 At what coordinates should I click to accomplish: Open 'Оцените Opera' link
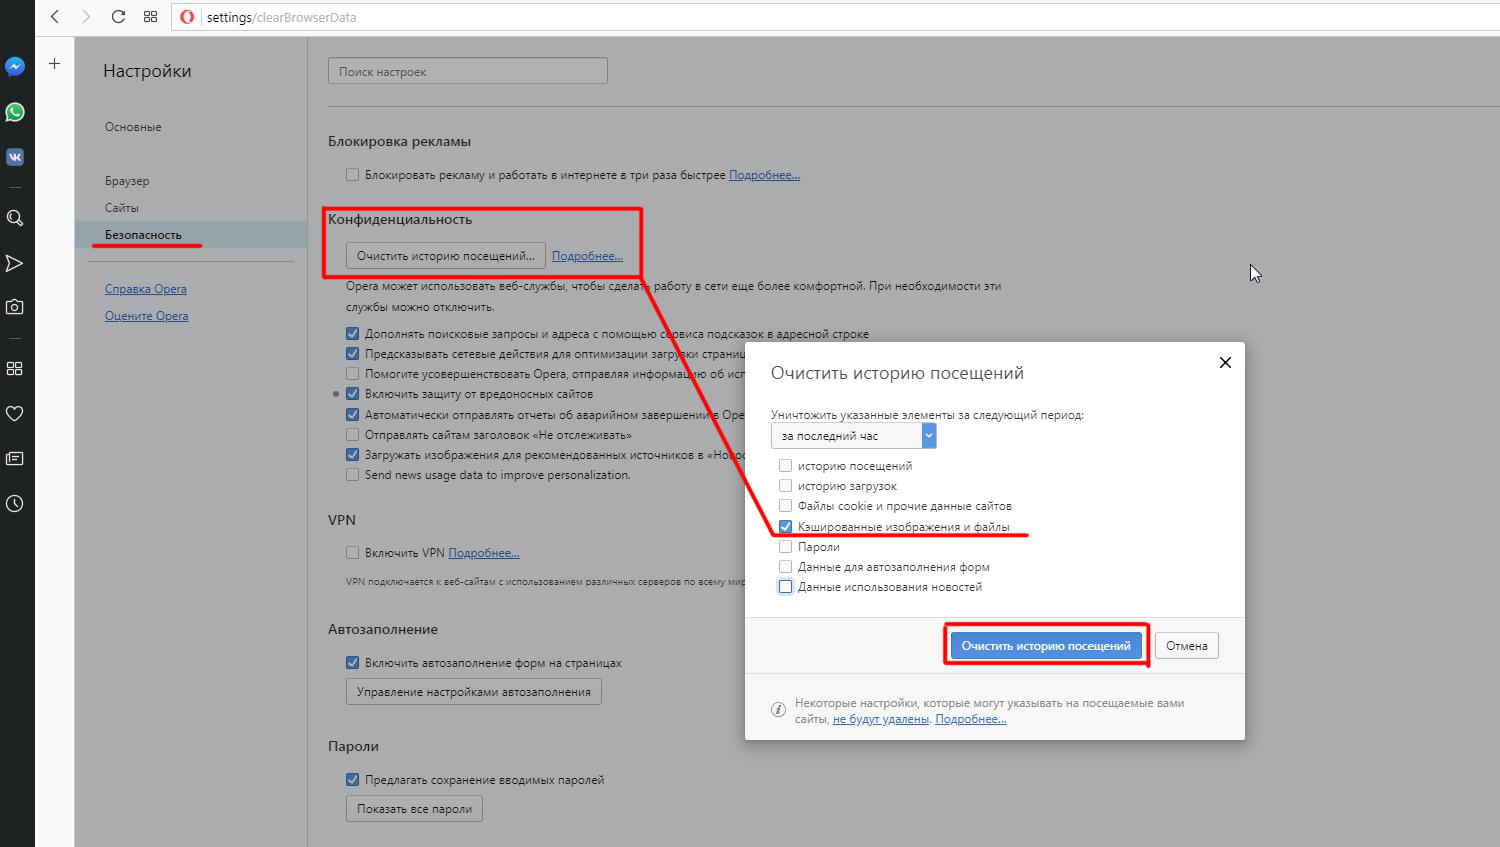point(147,316)
